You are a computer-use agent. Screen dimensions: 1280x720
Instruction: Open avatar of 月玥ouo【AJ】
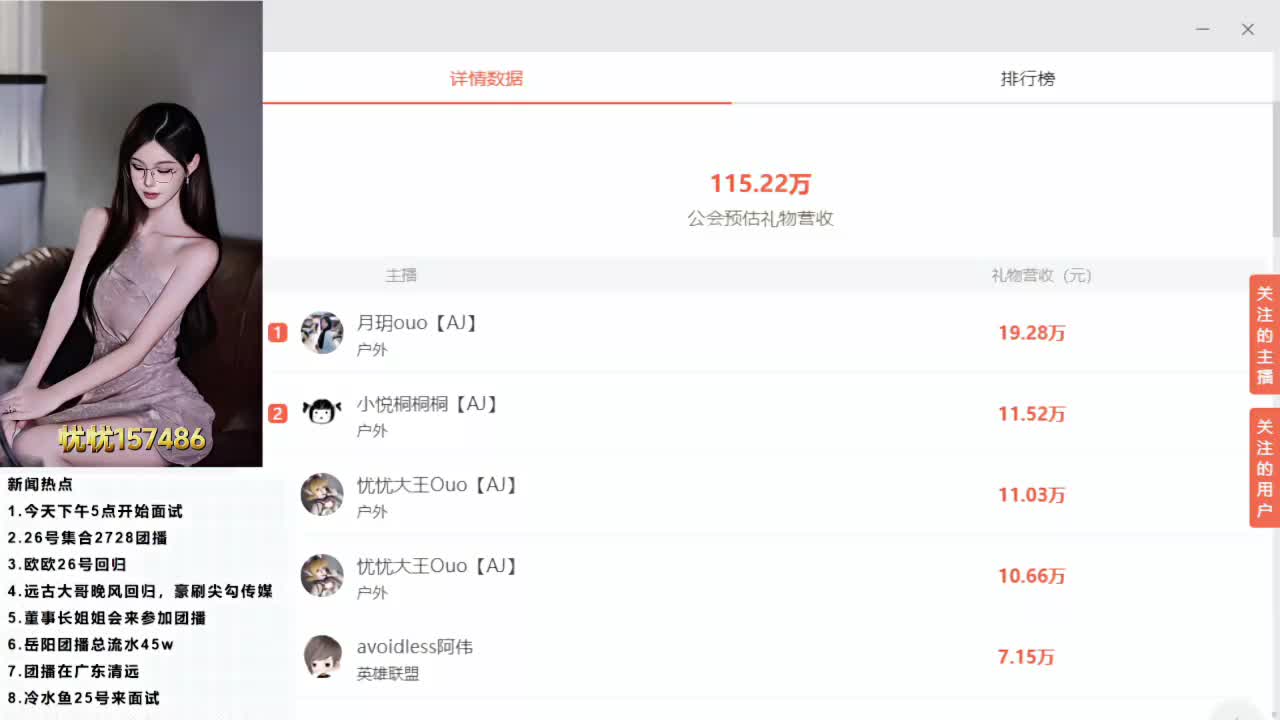tap(322, 333)
